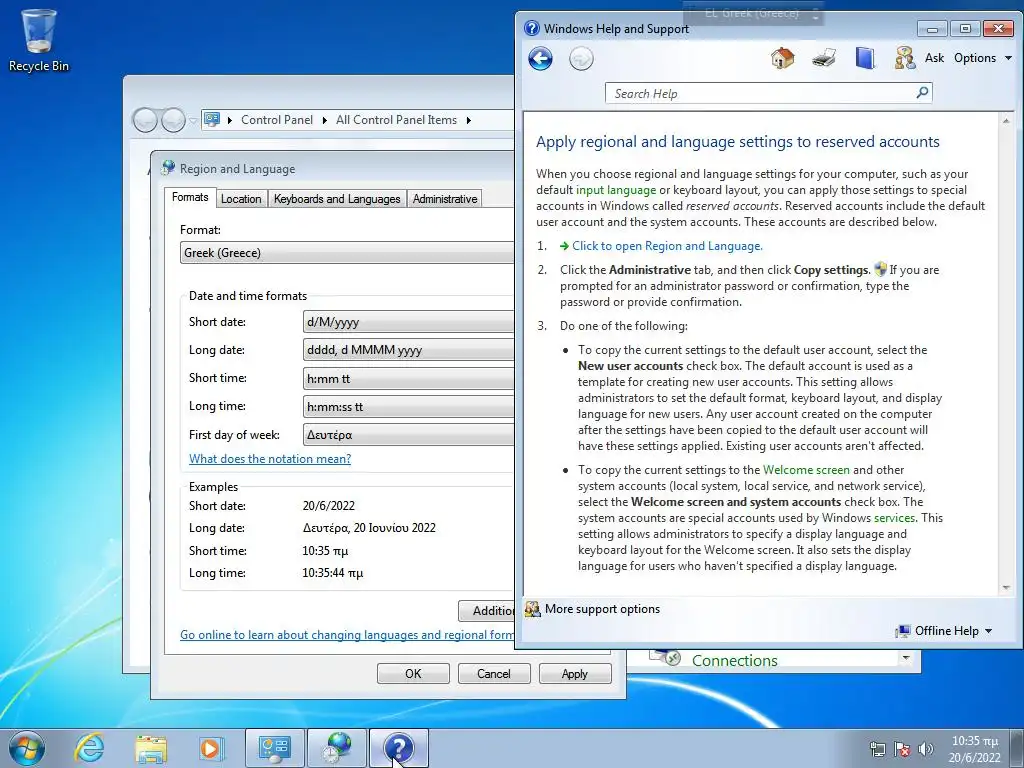Switch to the Formats tab
The width and height of the screenshot is (1024, 768).
[x=190, y=197]
